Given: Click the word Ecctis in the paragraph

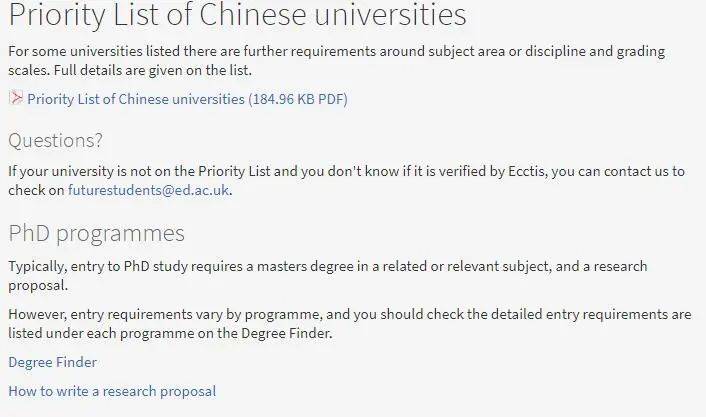Looking at the screenshot, I should tap(527, 171).
